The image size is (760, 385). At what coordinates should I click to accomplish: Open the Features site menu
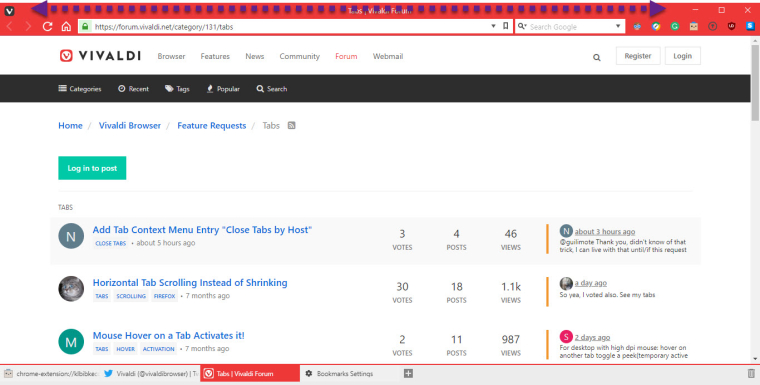tap(215, 56)
